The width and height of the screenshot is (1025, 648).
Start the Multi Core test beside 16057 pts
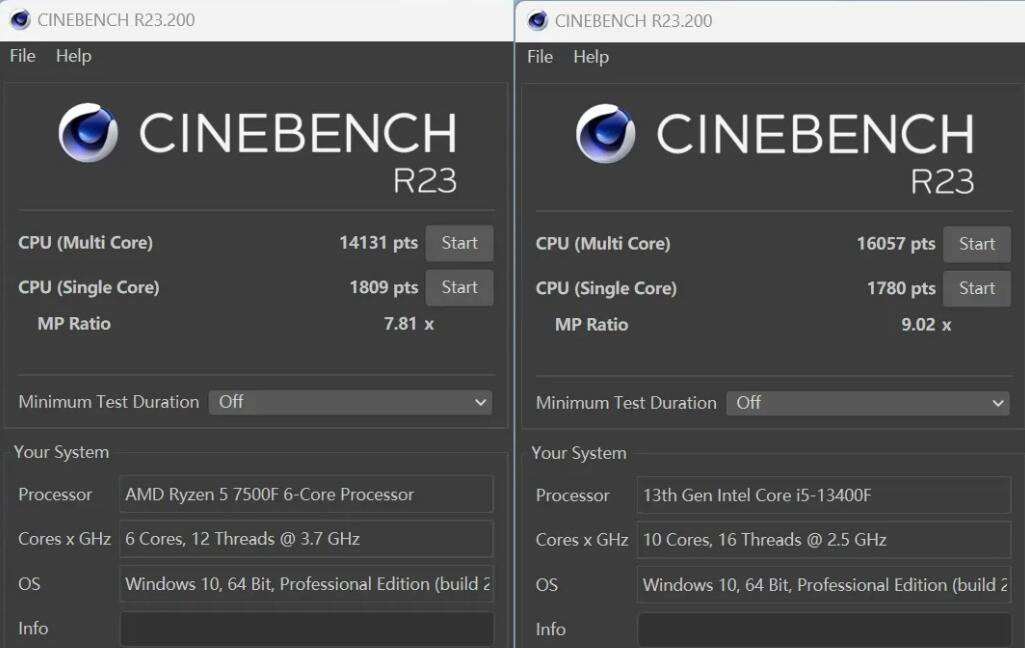(x=977, y=244)
